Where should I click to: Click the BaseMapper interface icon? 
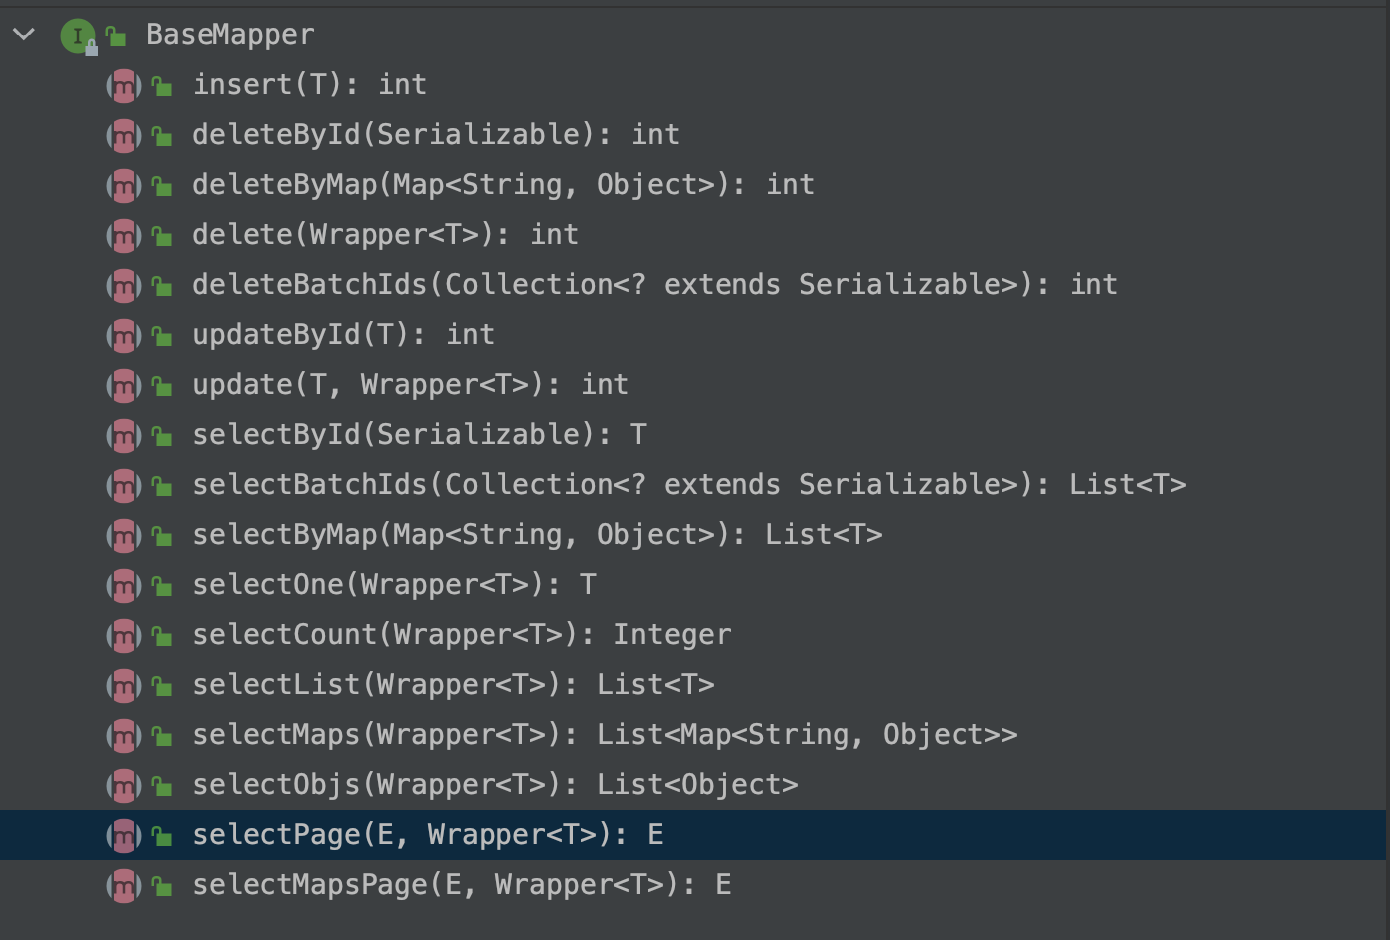click(77, 36)
